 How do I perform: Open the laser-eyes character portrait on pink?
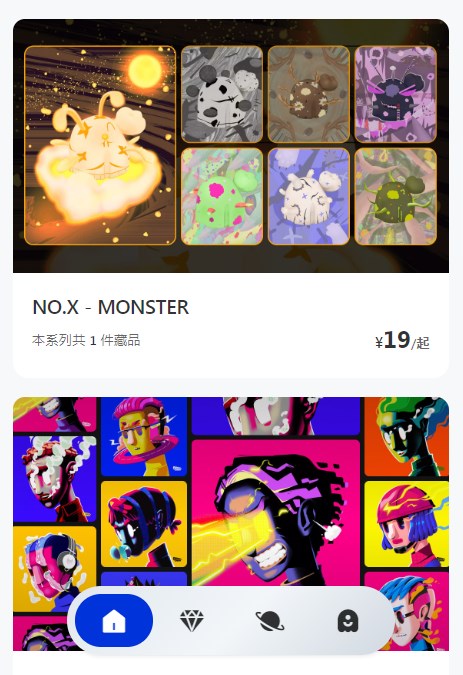[275, 512]
